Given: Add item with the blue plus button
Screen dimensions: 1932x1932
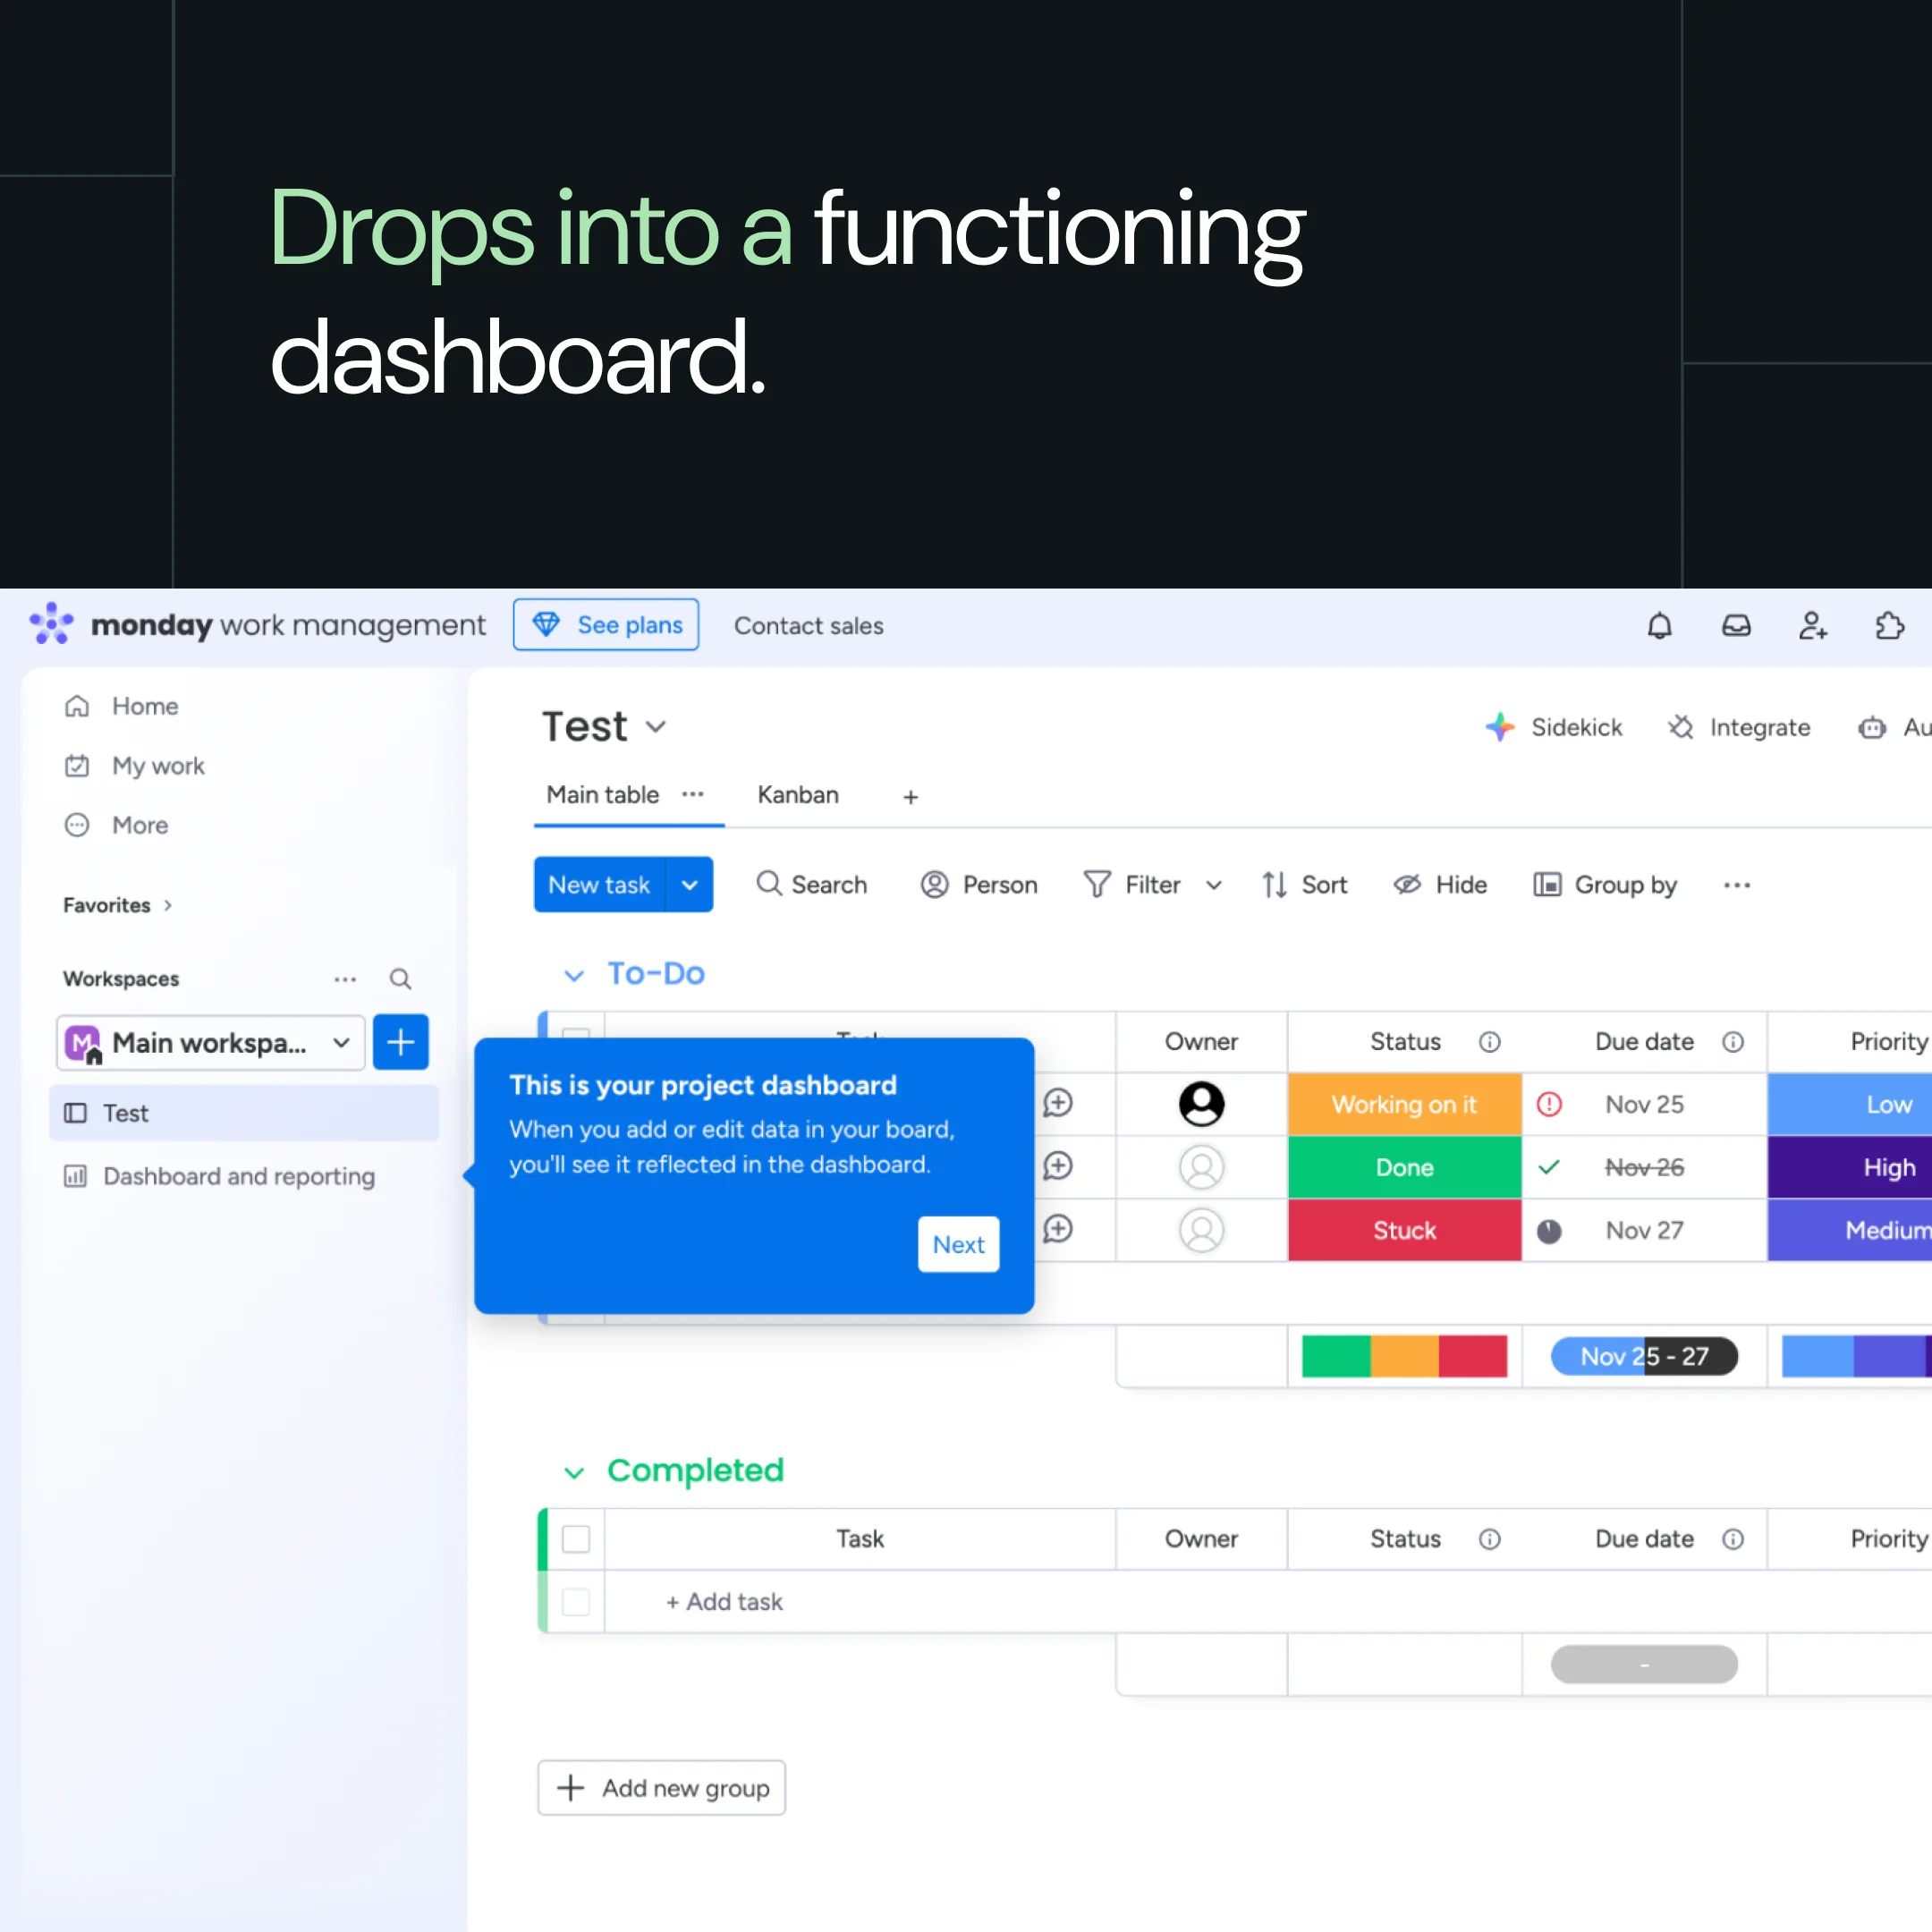Looking at the screenshot, I should pyautogui.click(x=400, y=1042).
